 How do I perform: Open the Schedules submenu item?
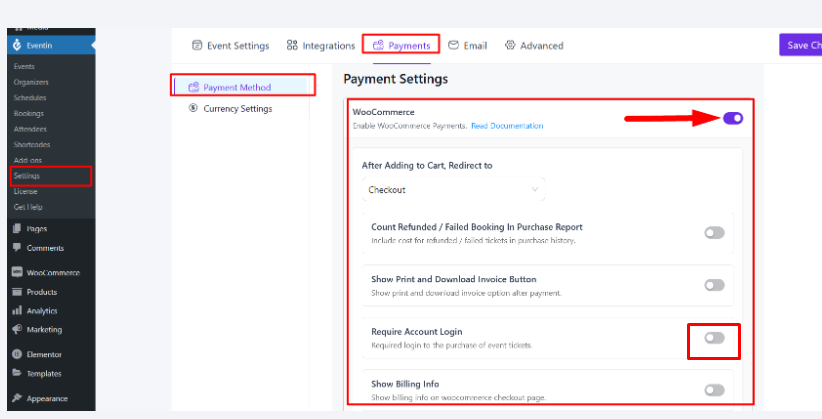tap(30, 98)
